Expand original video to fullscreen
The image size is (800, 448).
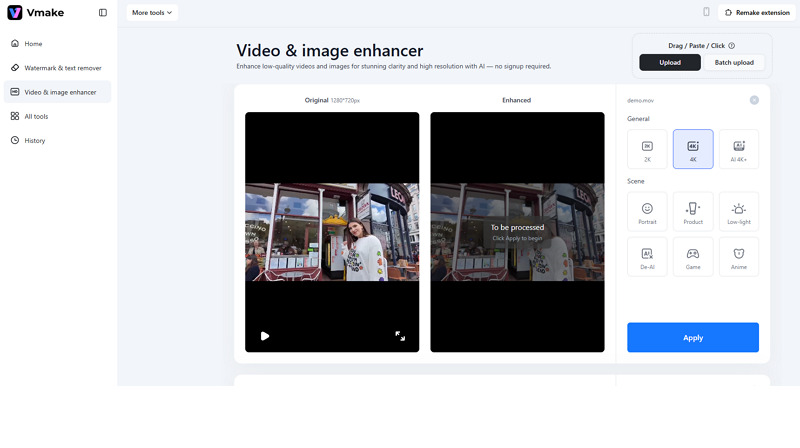click(400, 336)
